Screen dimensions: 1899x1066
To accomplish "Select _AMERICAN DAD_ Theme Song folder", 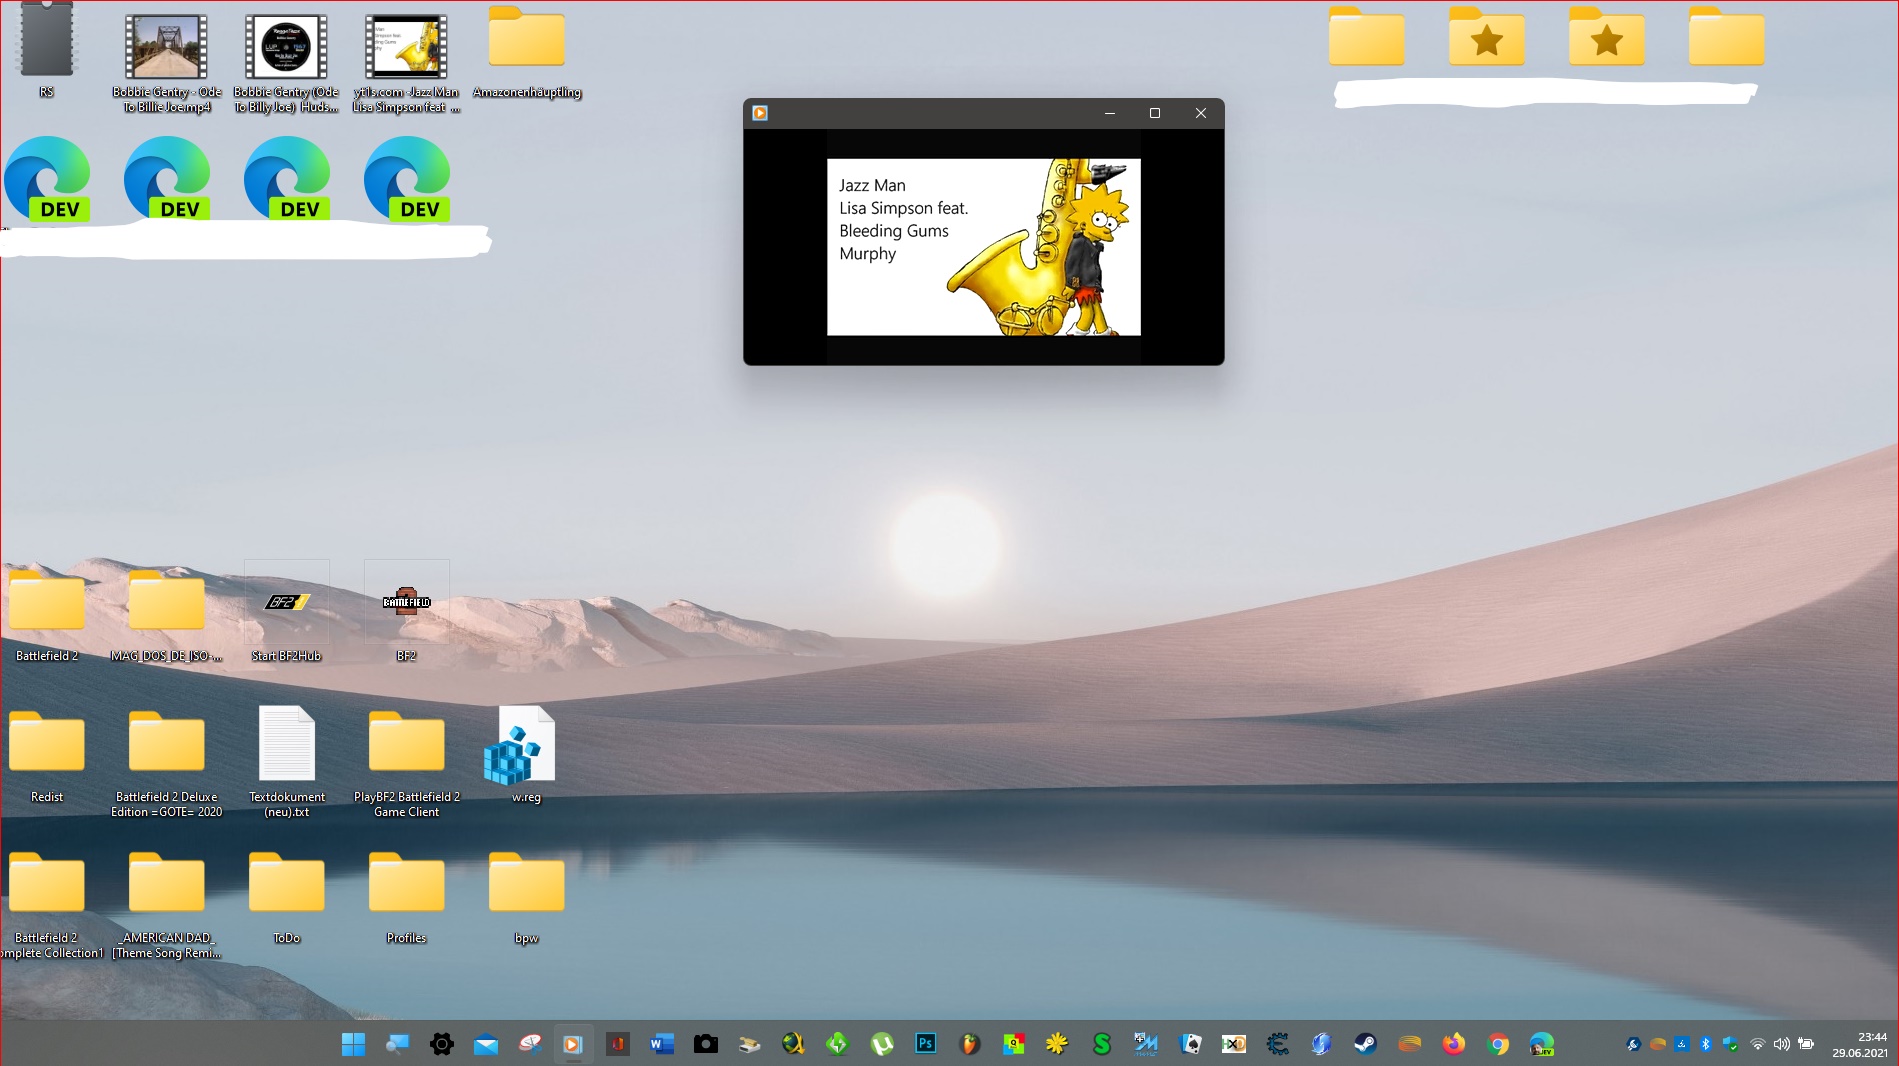I will pos(167,904).
